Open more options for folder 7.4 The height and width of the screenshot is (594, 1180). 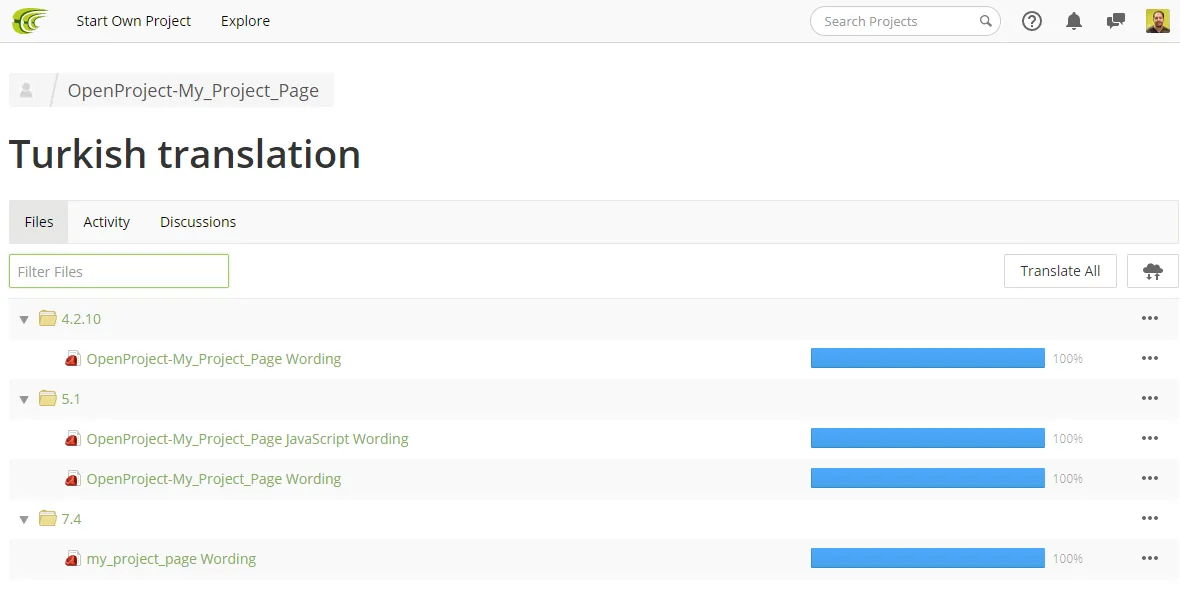coord(1149,518)
